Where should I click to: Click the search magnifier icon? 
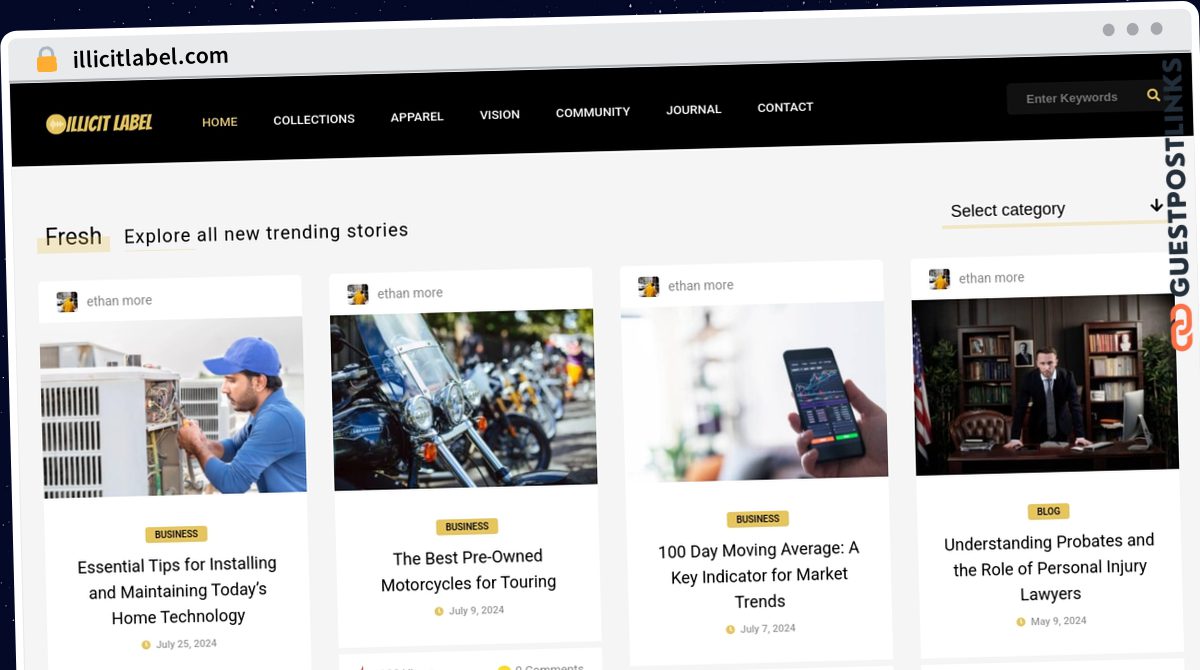[x=1153, y=95]
